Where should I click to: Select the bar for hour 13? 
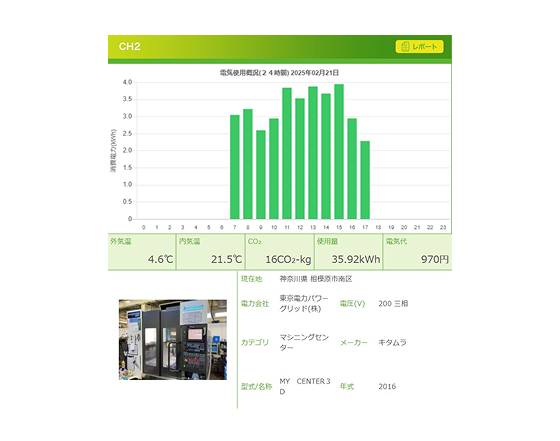(313, 153)
